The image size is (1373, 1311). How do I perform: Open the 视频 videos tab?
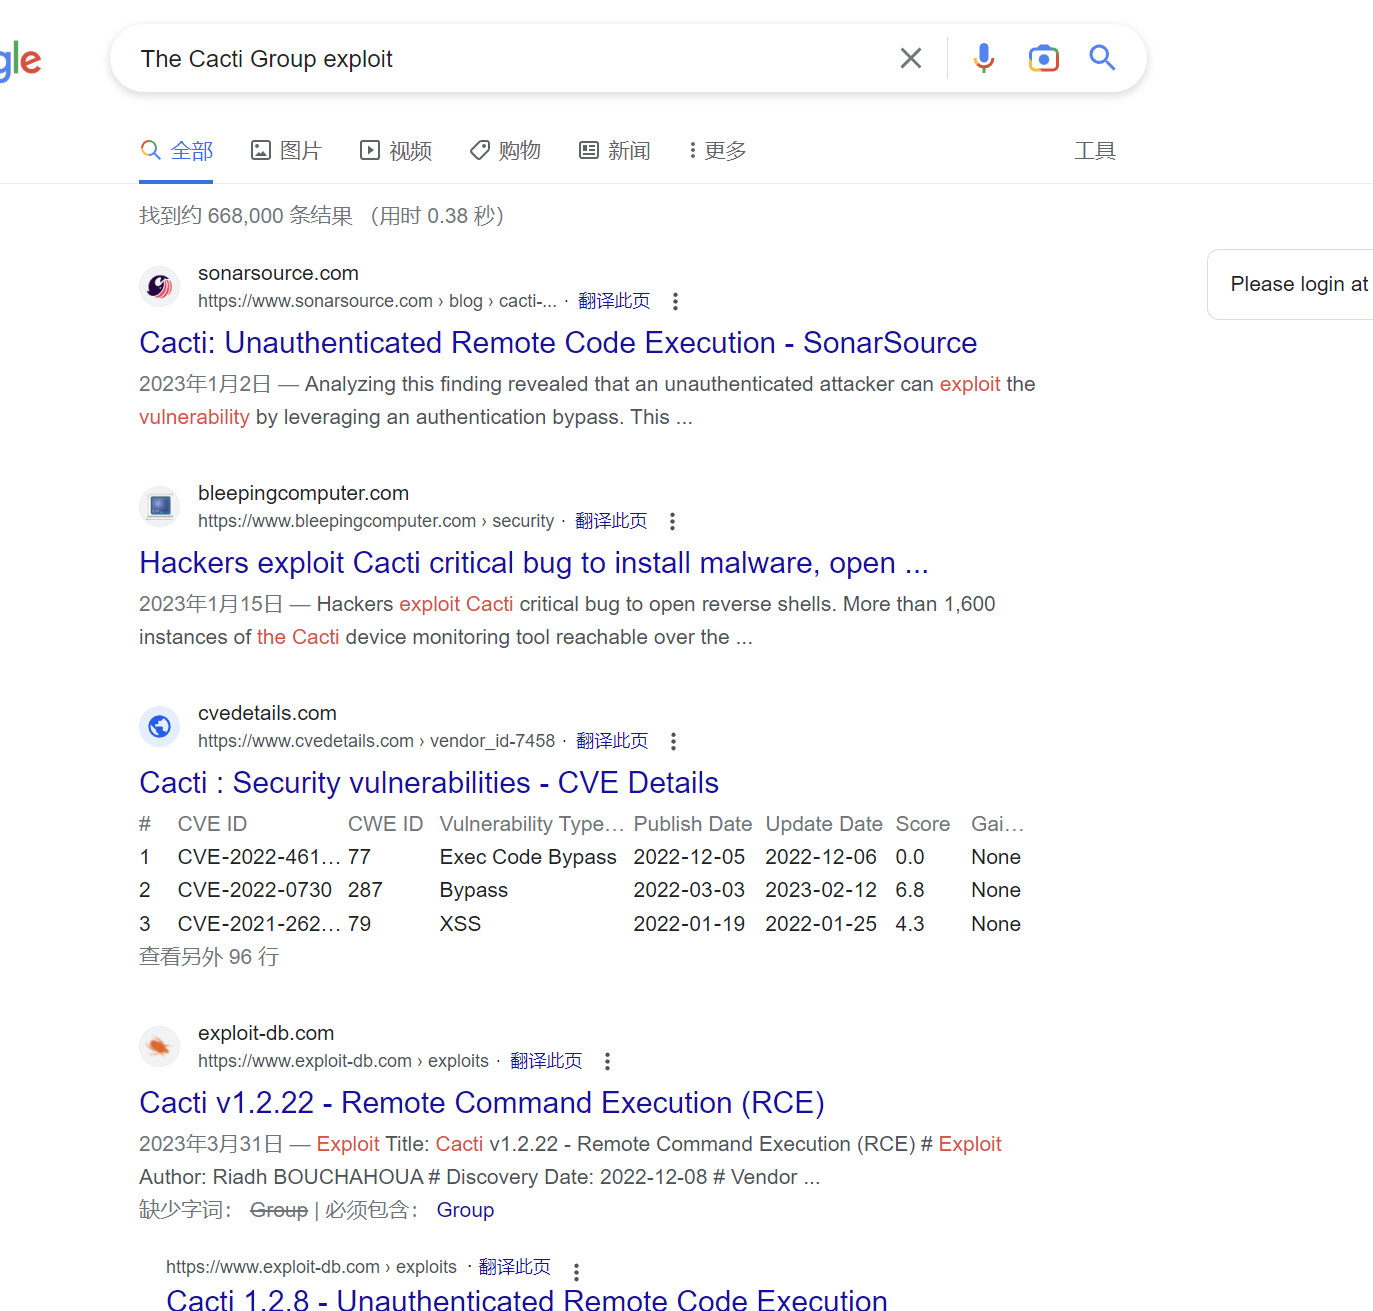[x=396, y=151]
